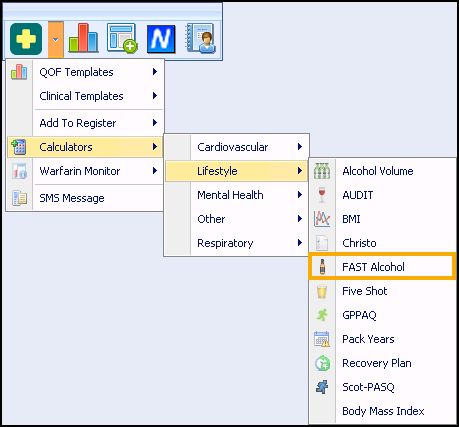Click the wine glass AUDIT icon
The width and height of the screenshot is (459, 427).
[322, 195]
